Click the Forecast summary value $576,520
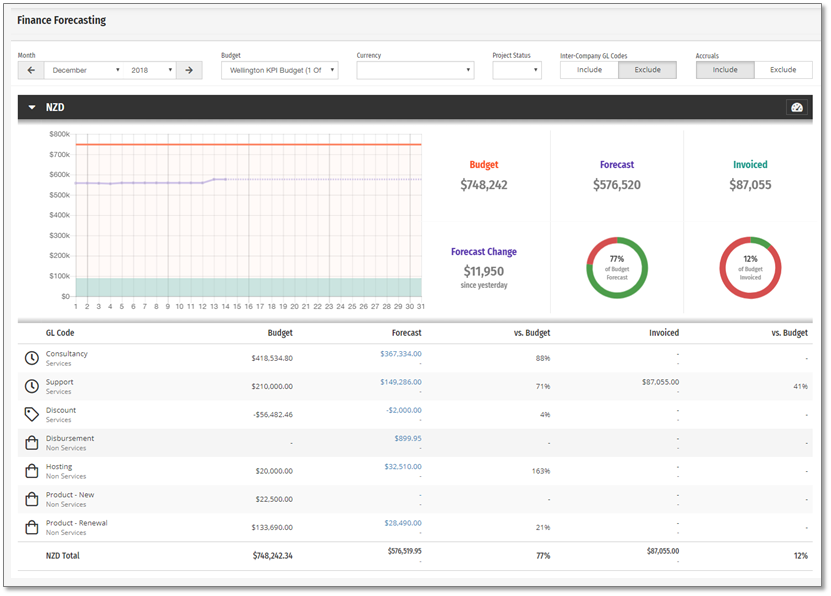 (617, 185)
